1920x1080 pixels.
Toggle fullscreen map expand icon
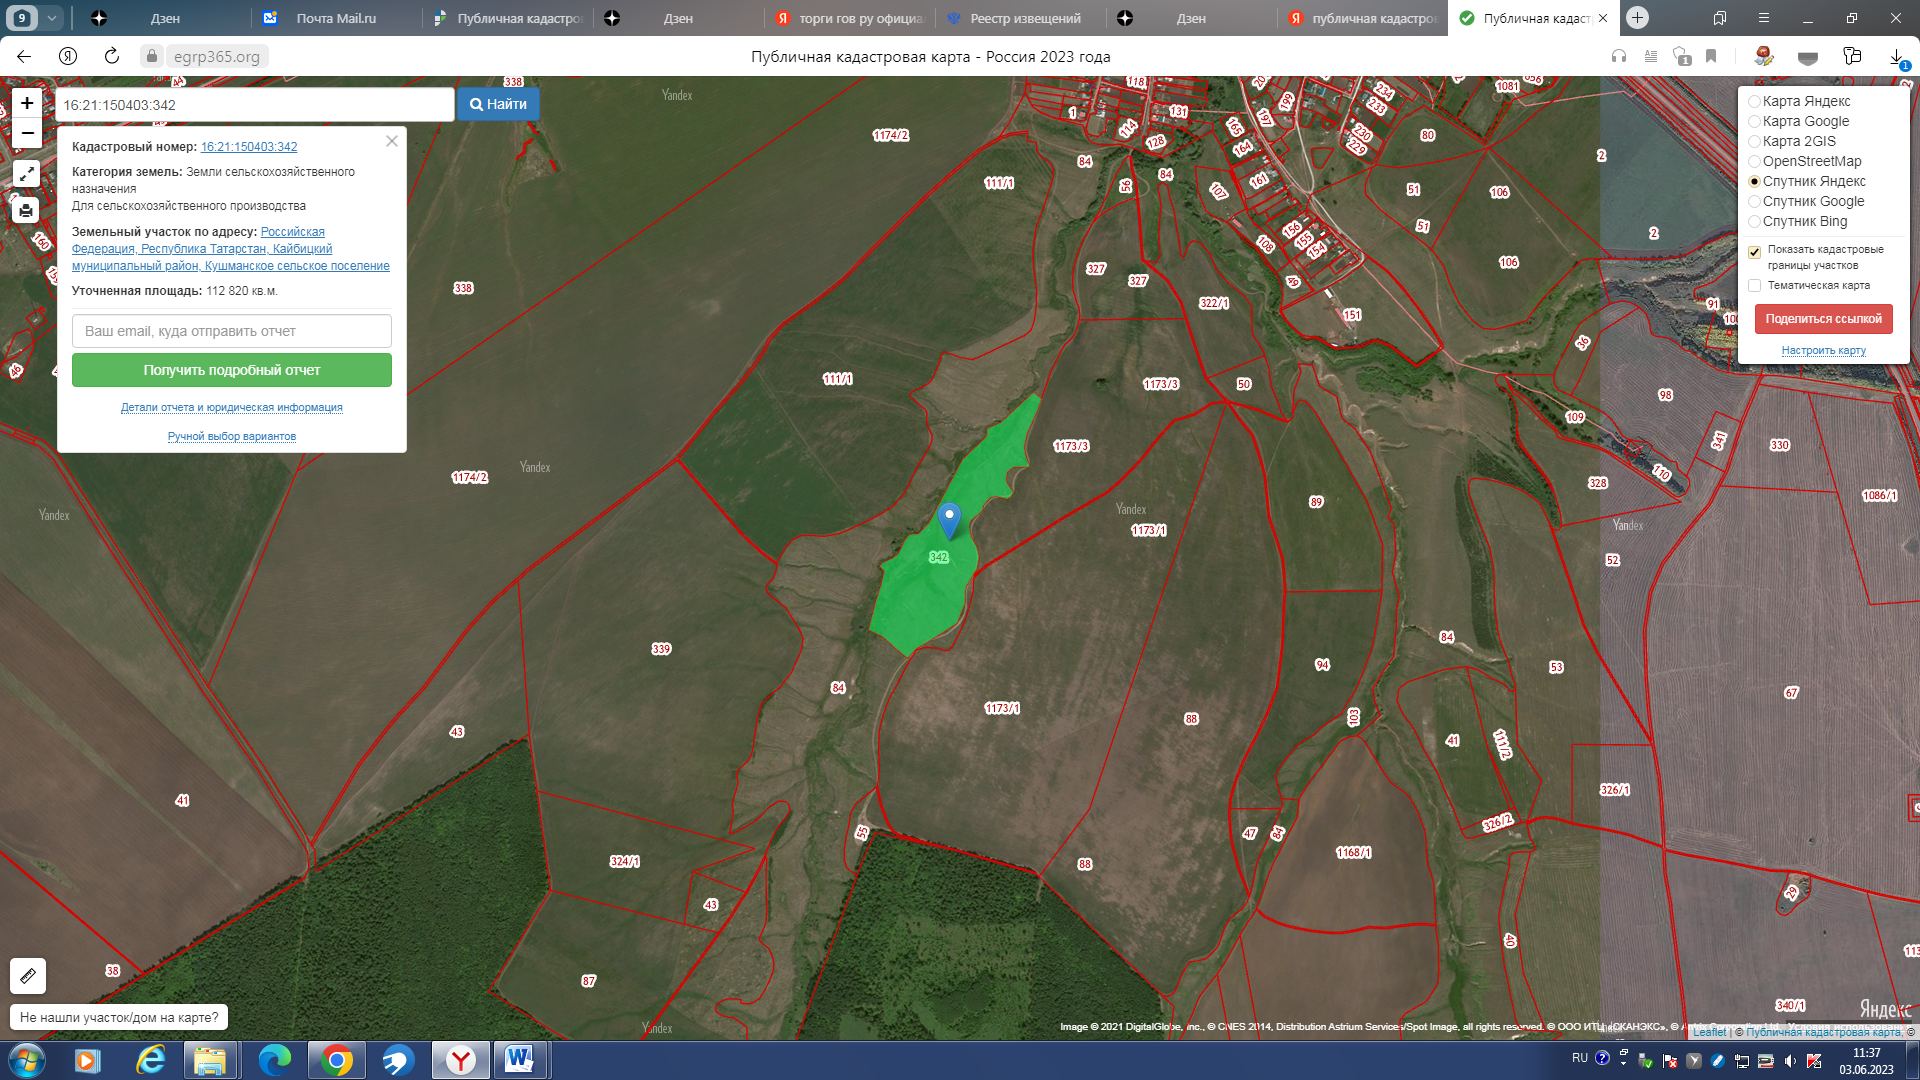pos(27,174)
